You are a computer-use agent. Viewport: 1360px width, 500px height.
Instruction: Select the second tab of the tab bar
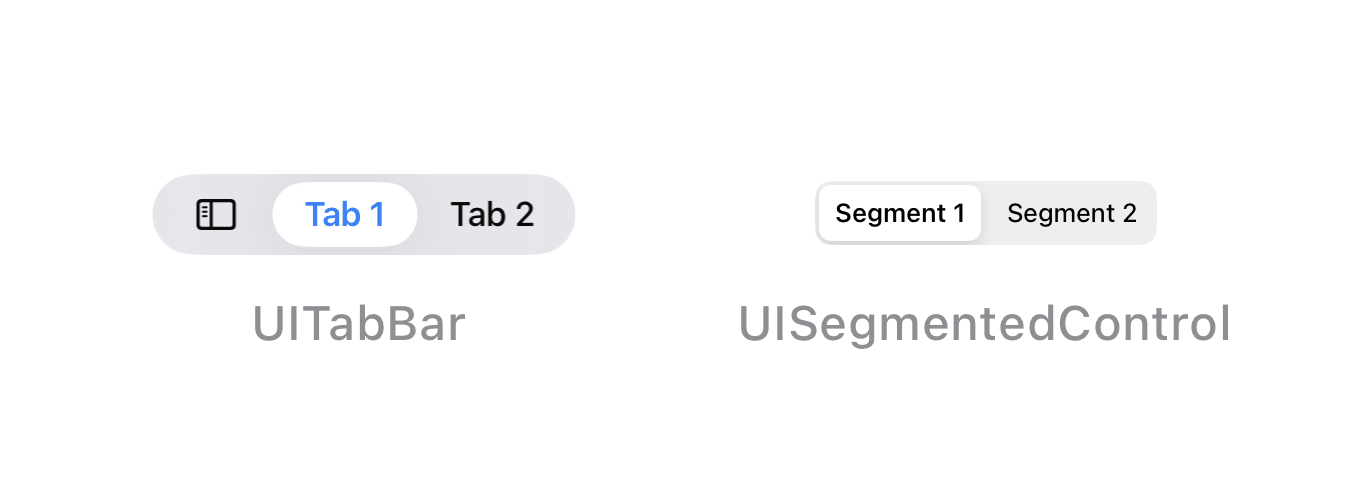(x=492, y=214)
